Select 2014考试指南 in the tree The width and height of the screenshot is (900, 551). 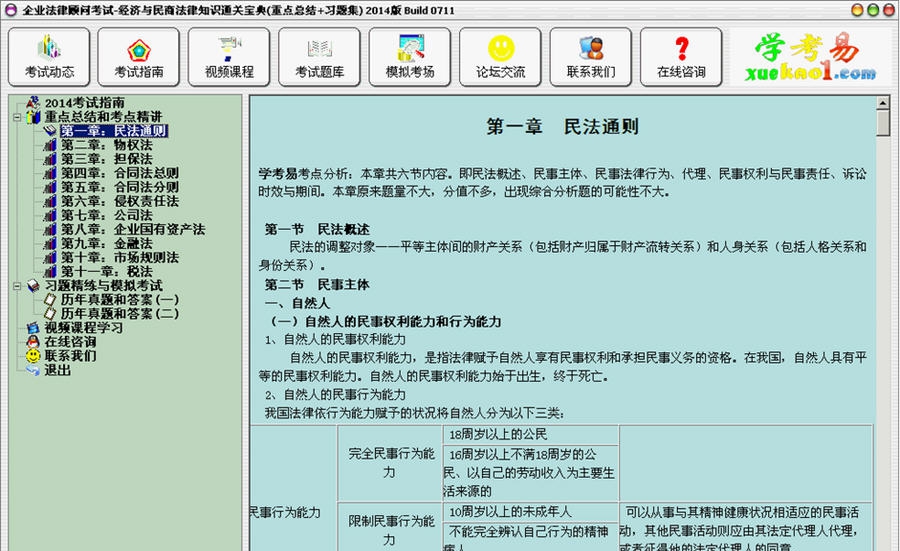(x=84, y=103)
